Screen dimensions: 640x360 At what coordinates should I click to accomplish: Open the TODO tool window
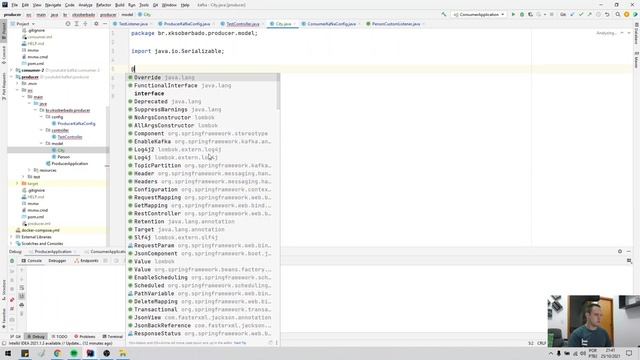pyautogui.click(x=59, y=336)
